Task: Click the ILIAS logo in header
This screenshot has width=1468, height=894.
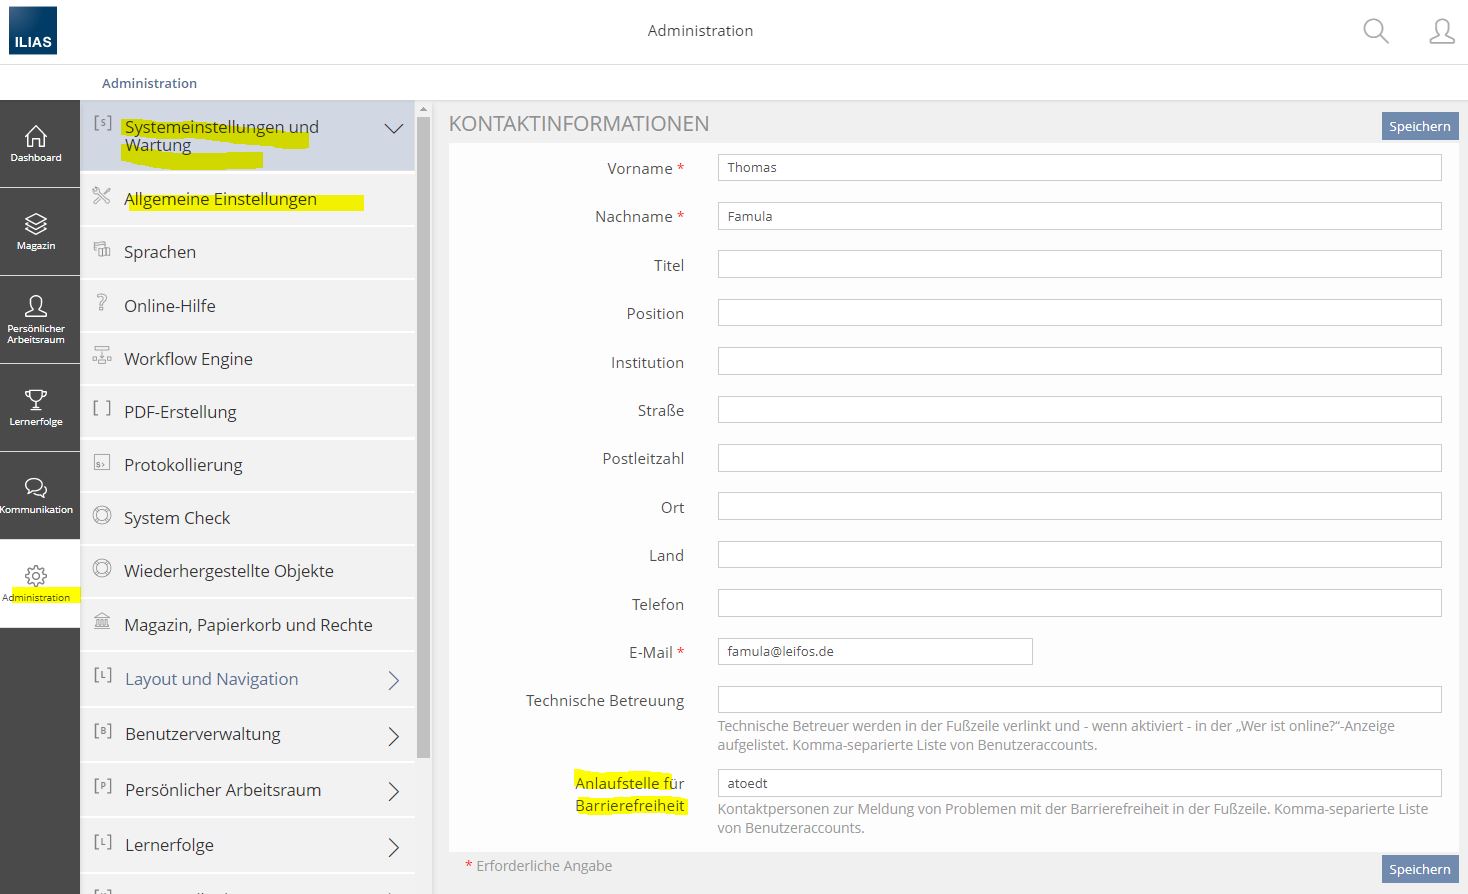Action: (x=33, y=31)
